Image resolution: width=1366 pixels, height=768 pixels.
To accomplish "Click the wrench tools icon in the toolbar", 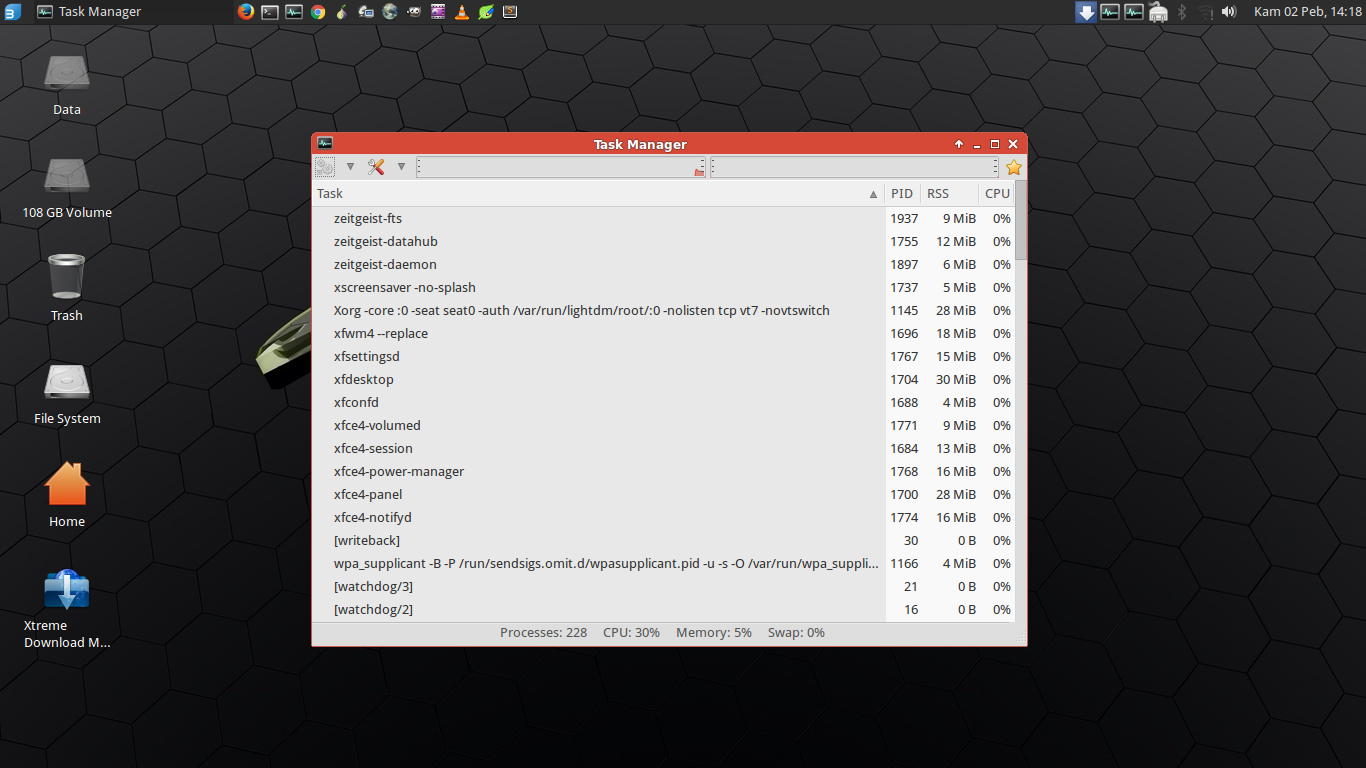I will 375,166.
